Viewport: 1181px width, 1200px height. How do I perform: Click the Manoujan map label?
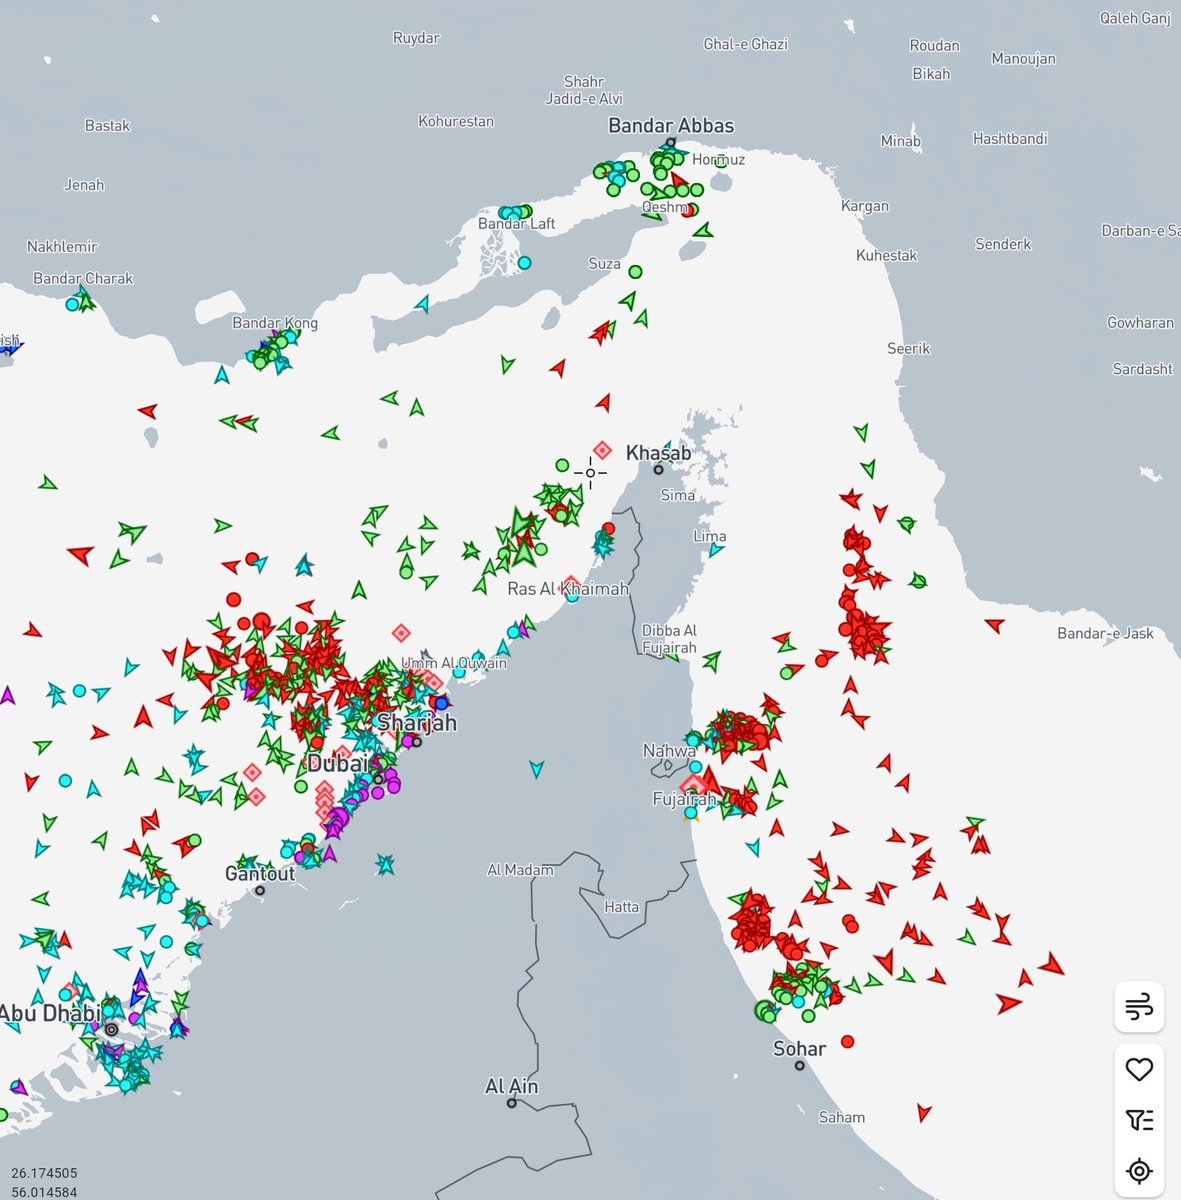click(x=1023, y=59)
